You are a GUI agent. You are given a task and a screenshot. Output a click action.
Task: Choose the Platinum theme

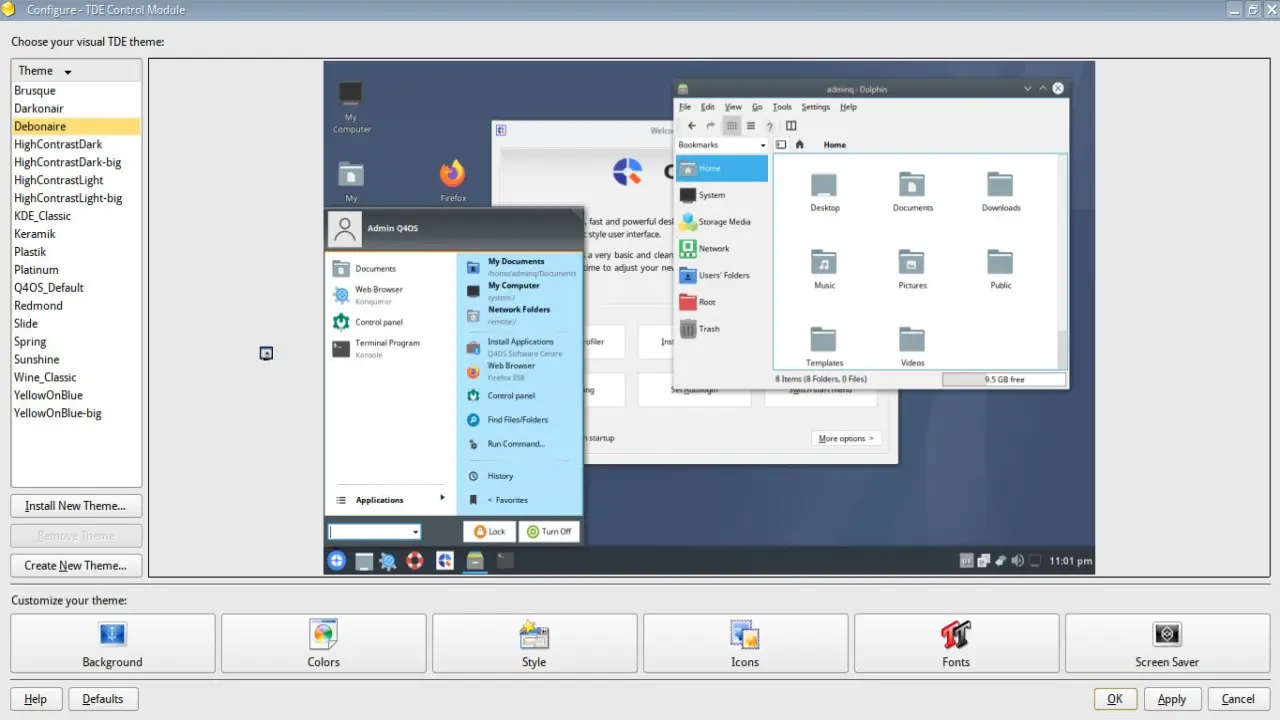[76, 270]
